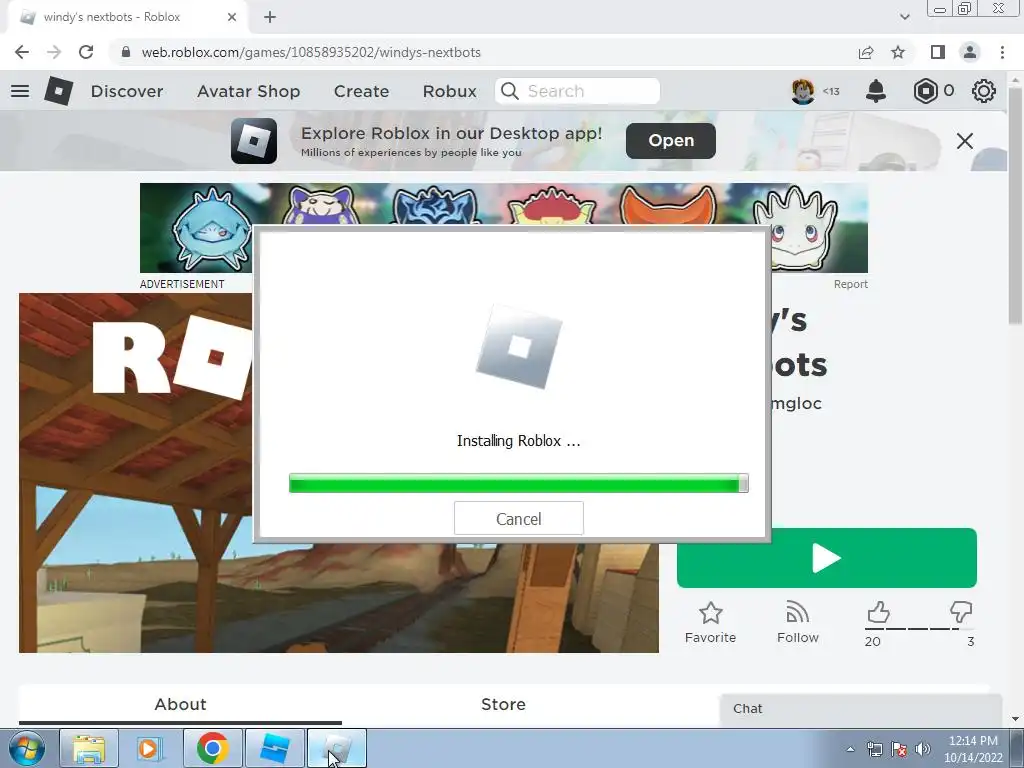Viewport: 1024px width, 768px height.
Task: Click the Roblox logo home icon
Action: [x=59, y=91]
